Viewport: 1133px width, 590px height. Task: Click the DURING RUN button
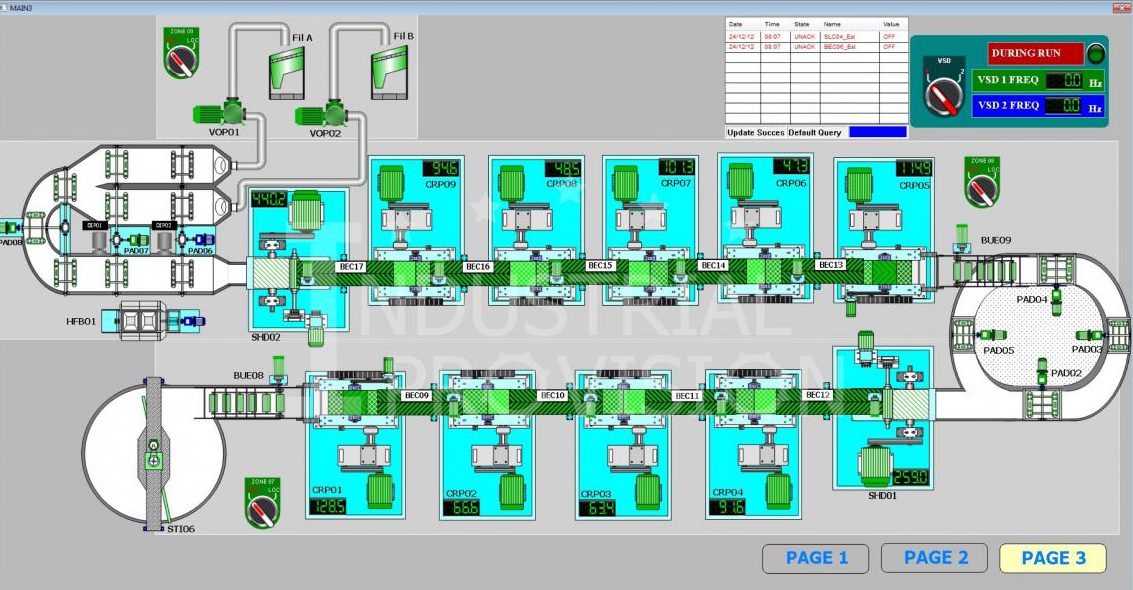pos(1035,53)
